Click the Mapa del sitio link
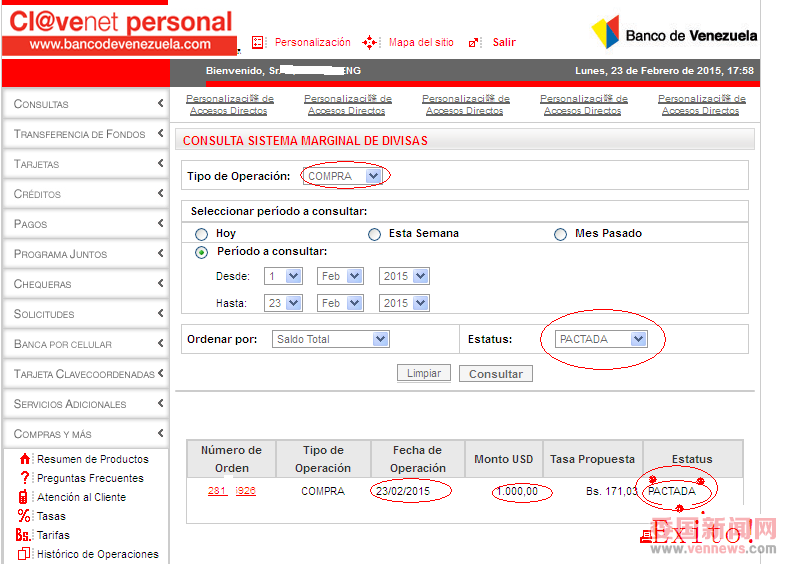This screenshot has width=785, height=564. click(x=422, y=43)
